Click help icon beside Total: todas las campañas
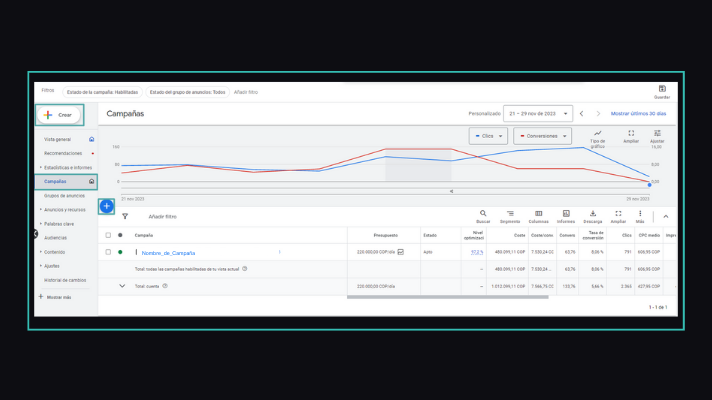This screenshot has height=400, width=712. click(245, 269)
